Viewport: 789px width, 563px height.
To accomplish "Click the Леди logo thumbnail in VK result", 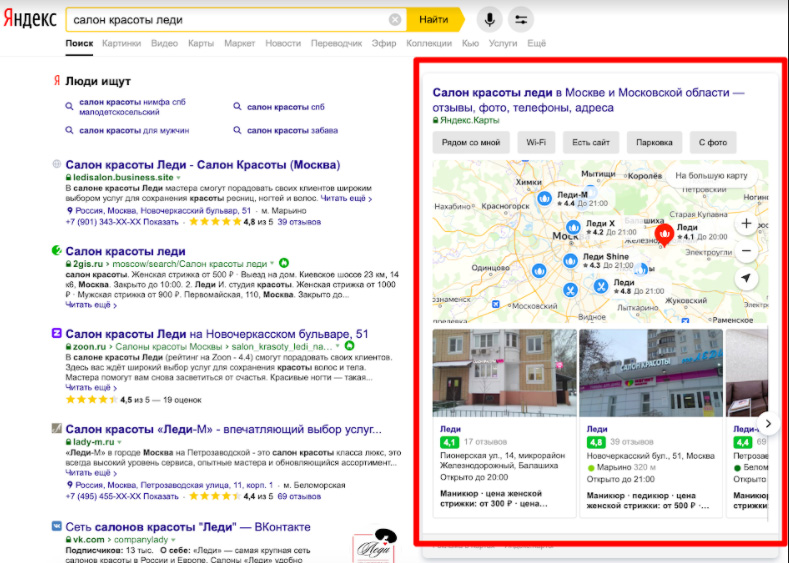I will pyautogui.click(x=374, y=546).
